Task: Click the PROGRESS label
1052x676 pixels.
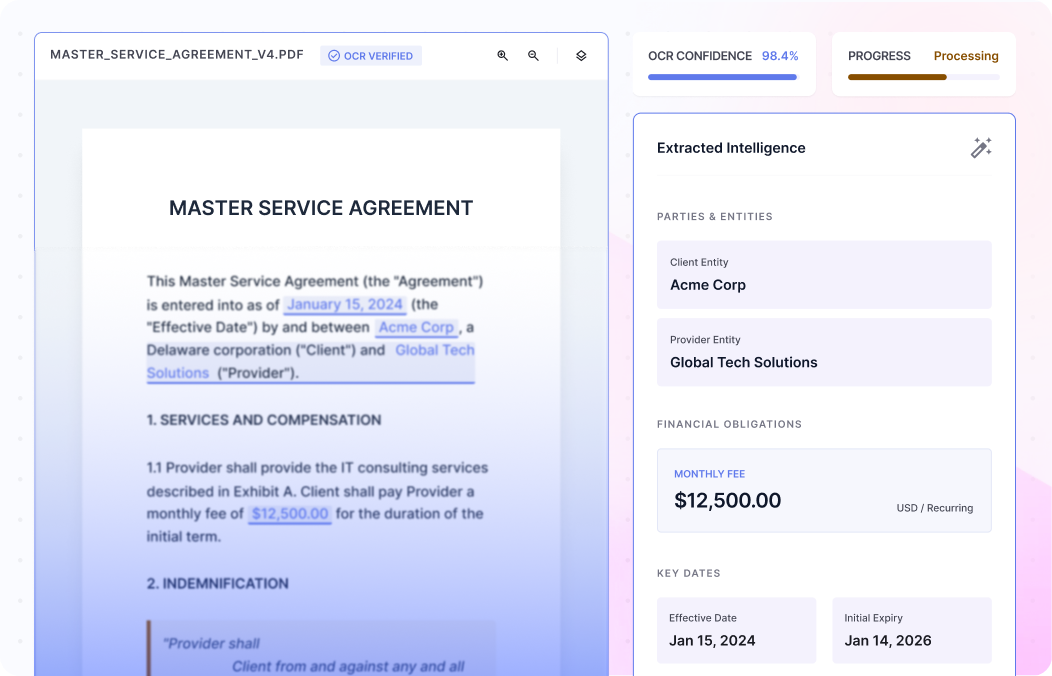Action: 879,56
